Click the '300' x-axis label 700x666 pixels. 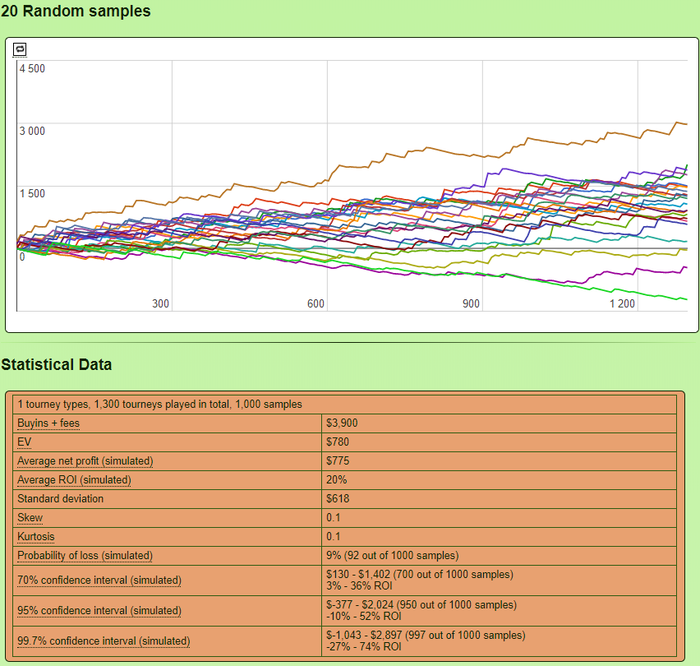[x=160, y=304]
